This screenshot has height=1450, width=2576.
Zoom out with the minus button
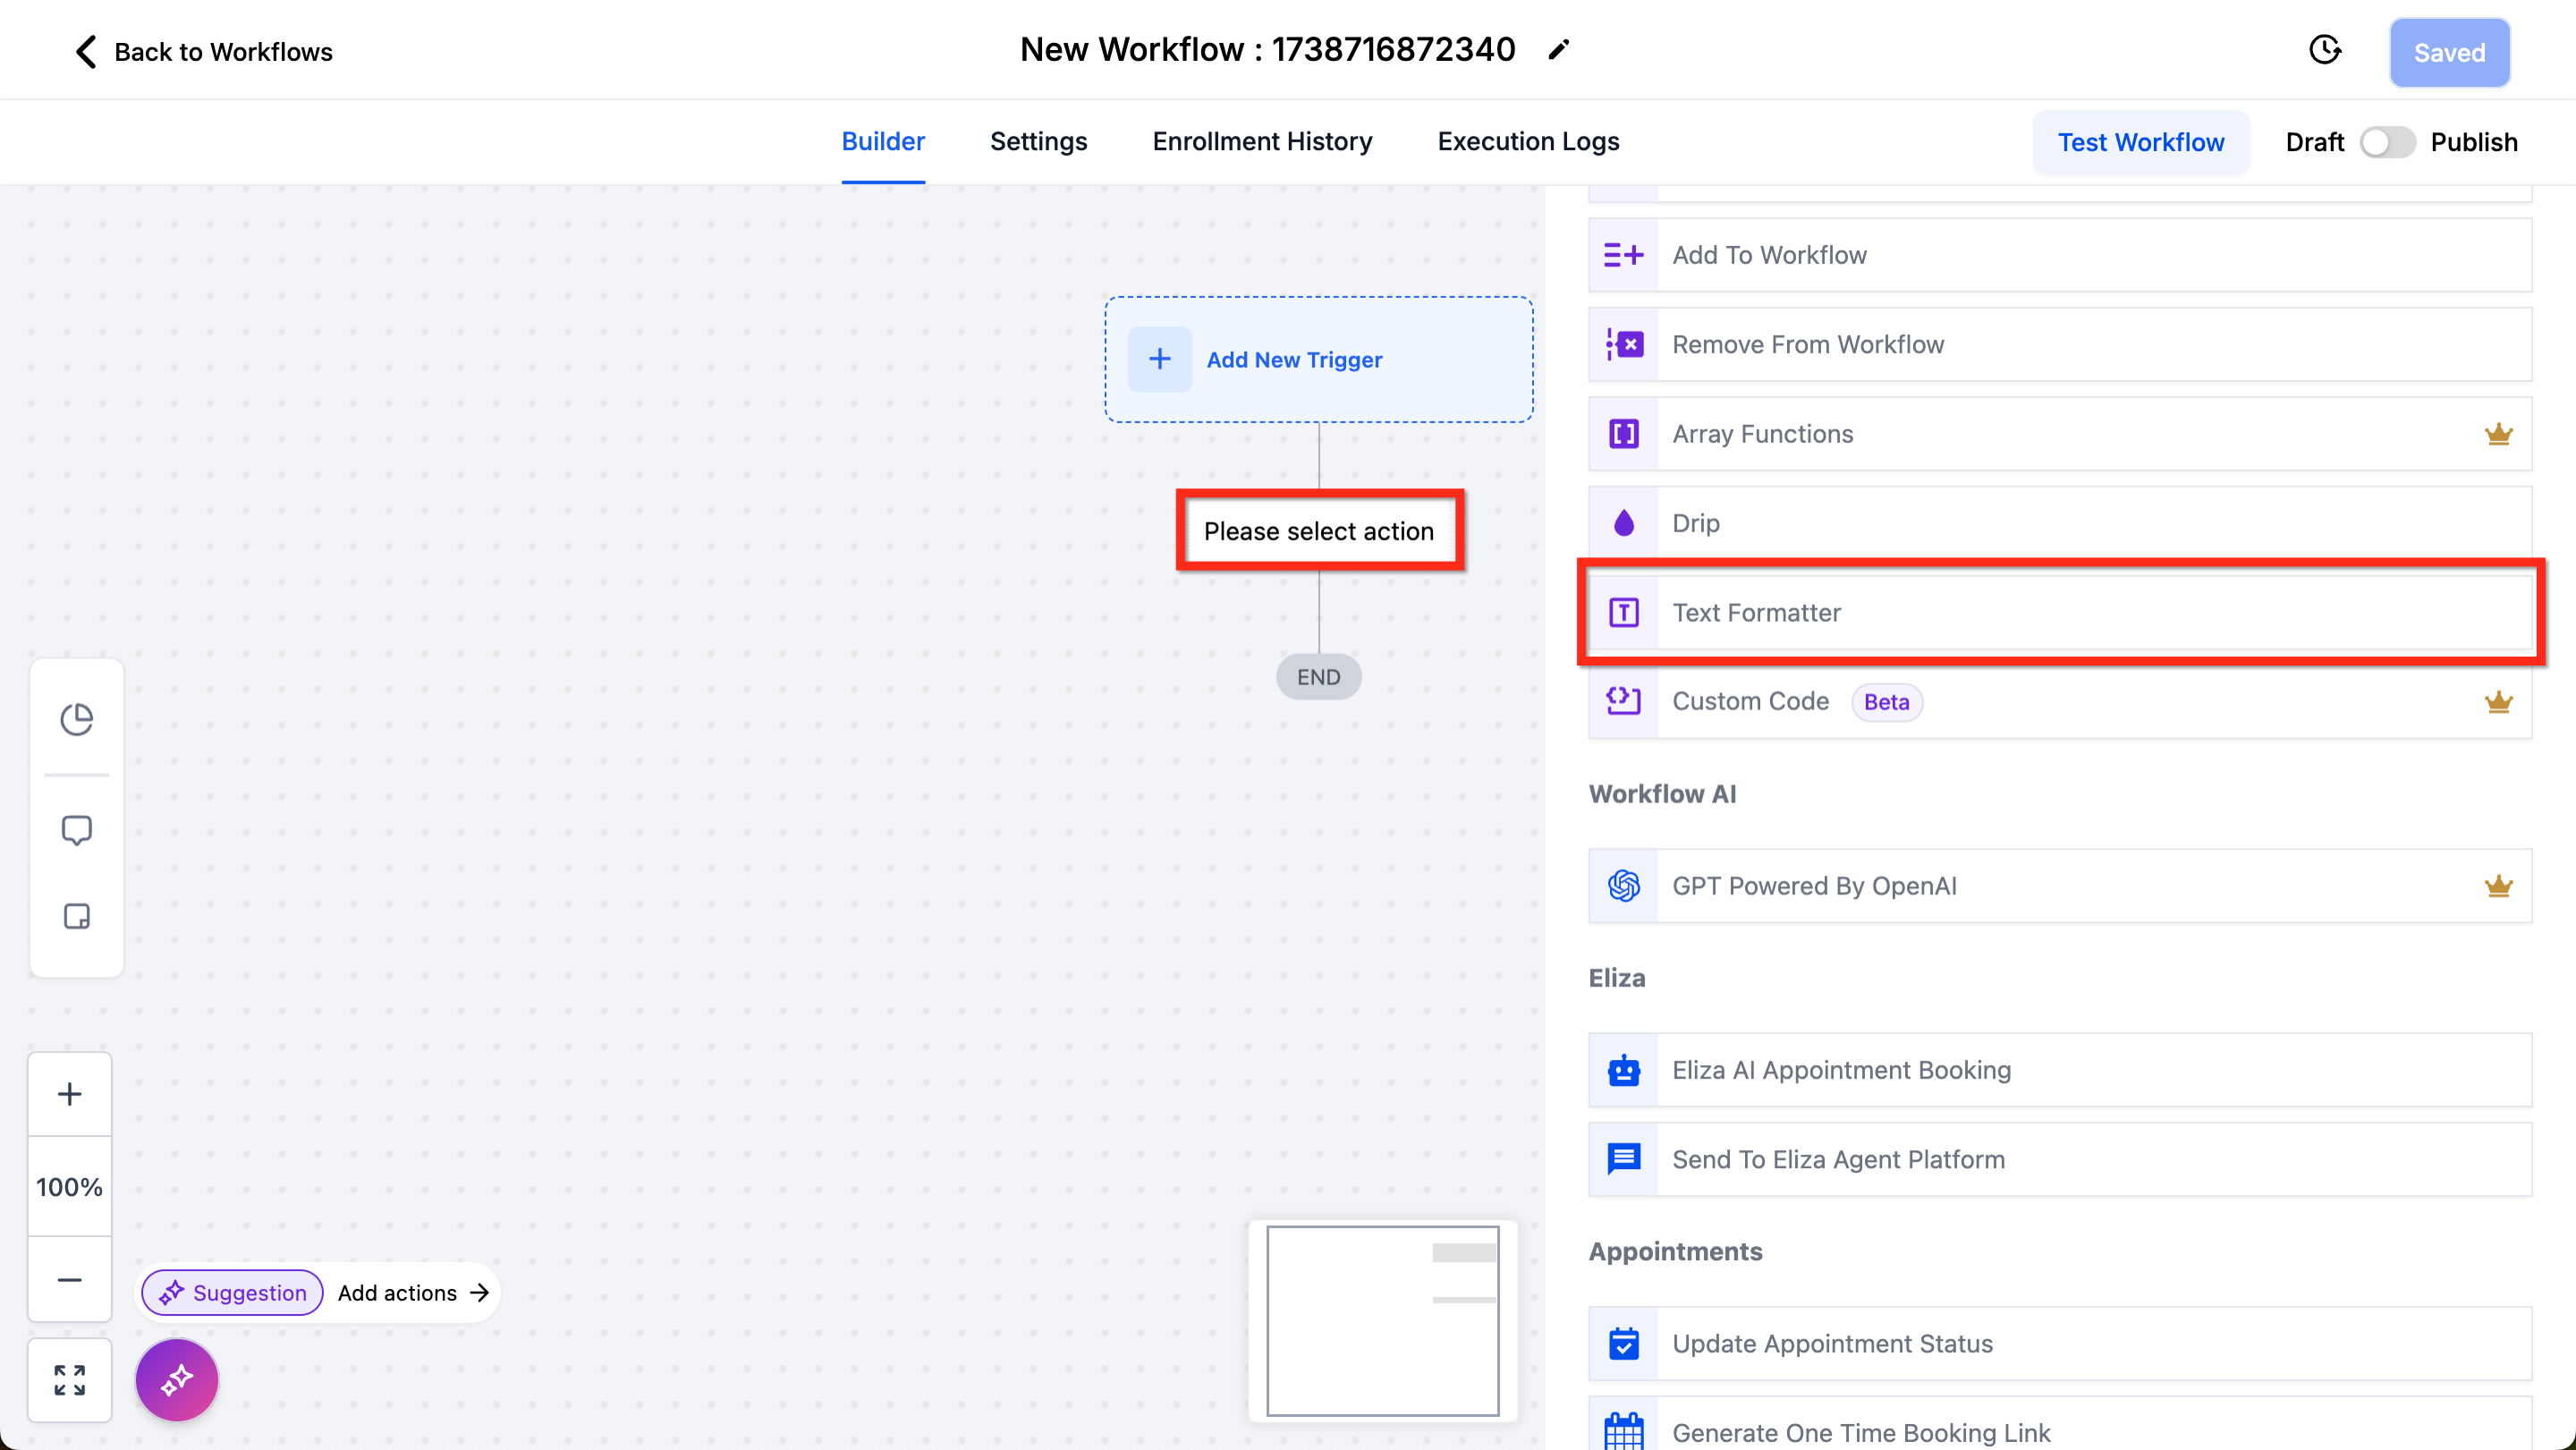[69, 1280]
